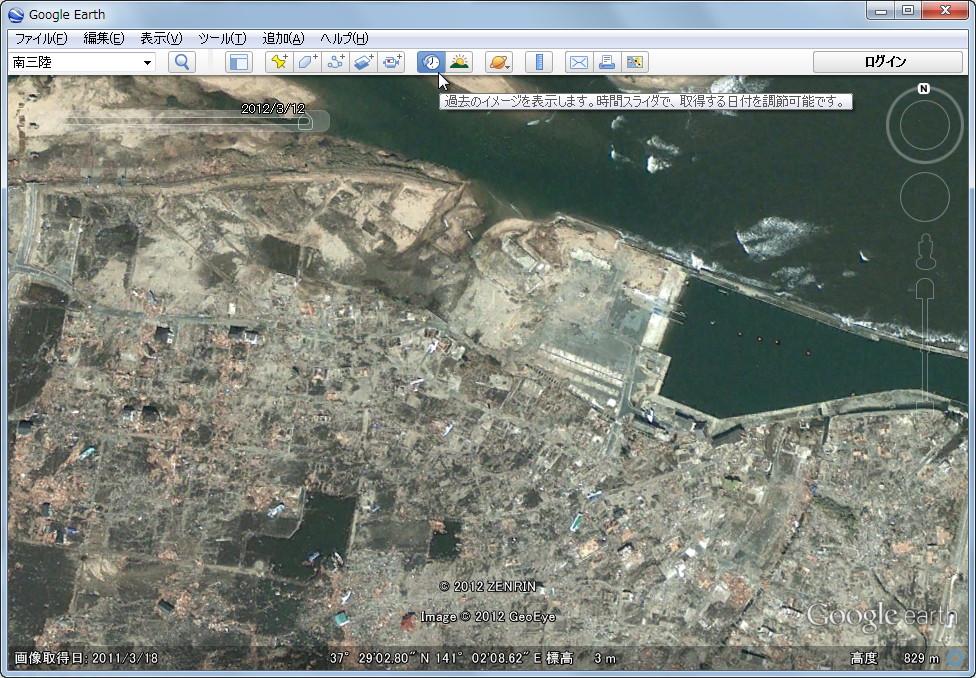Select the add path tool
Viewport: 976px width, 678px height.
click(336, 62)
